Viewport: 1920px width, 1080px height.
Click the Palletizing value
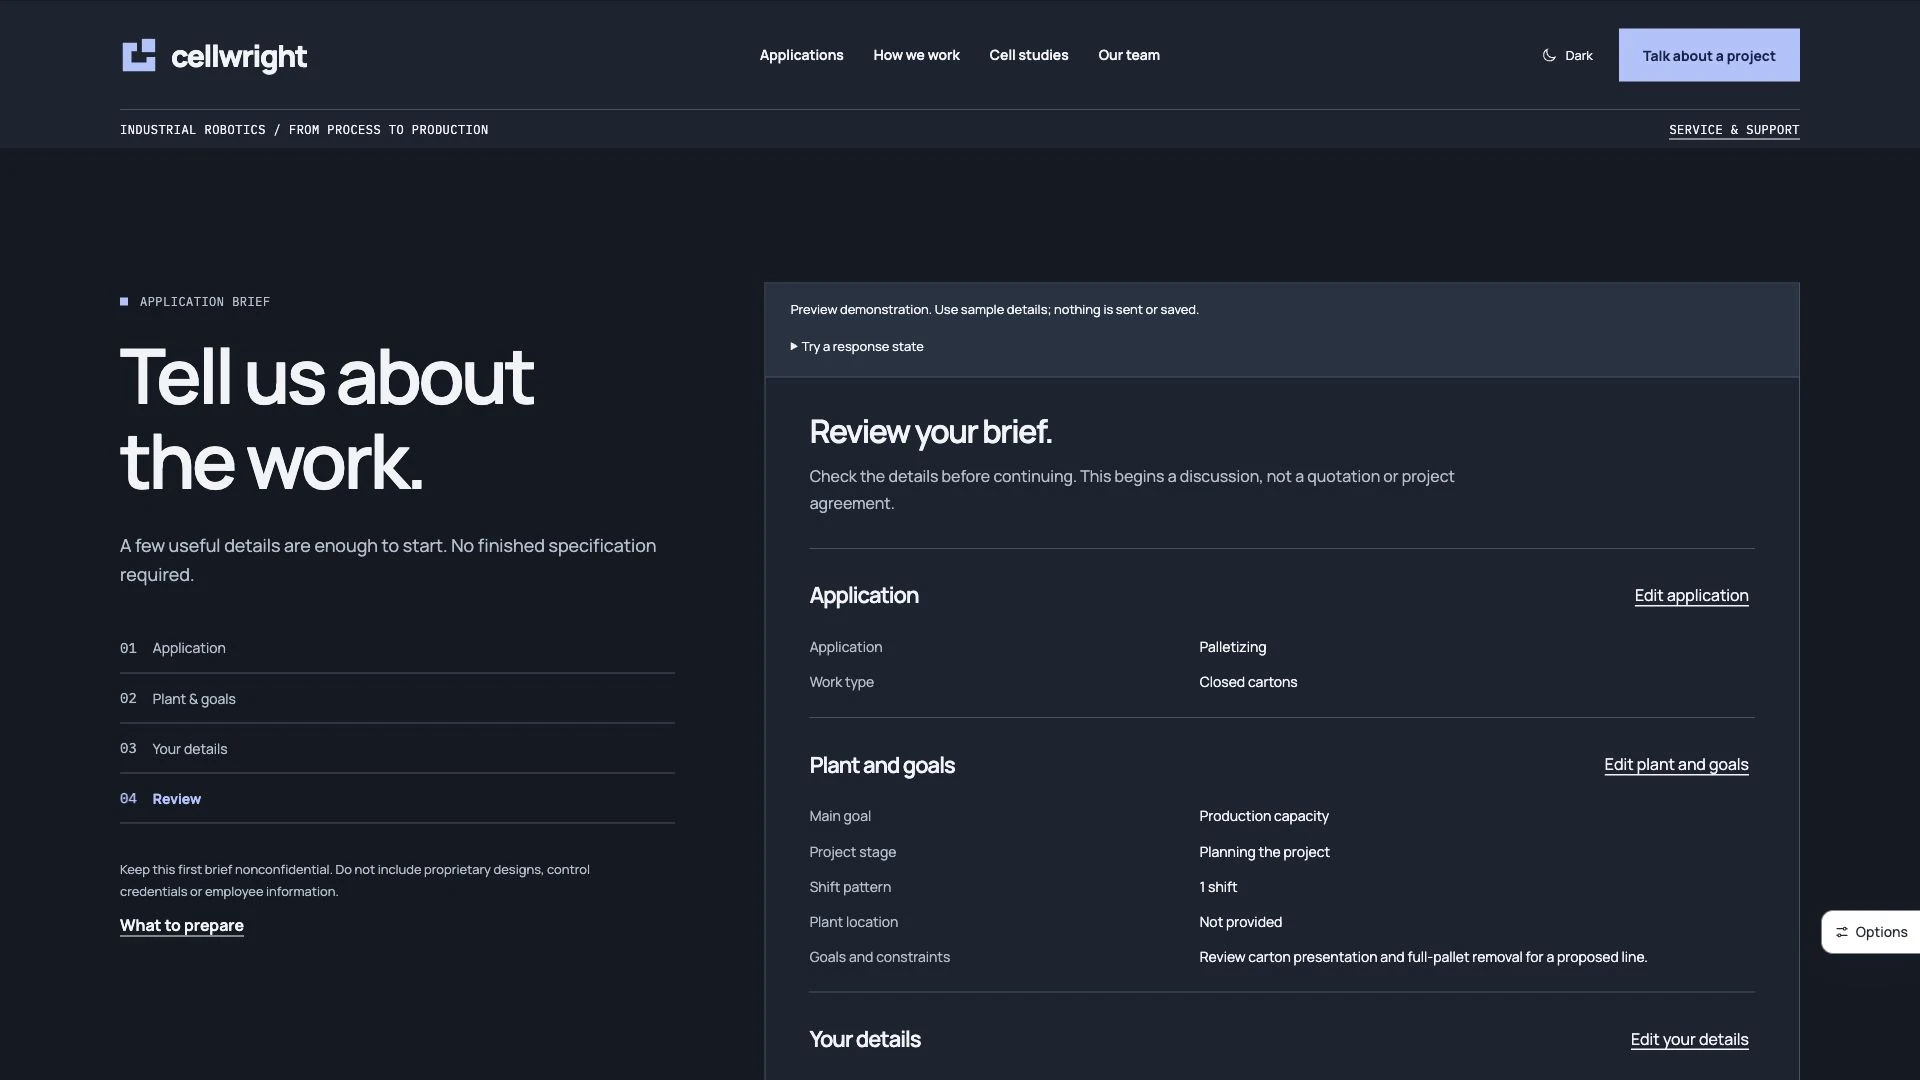1232,648
